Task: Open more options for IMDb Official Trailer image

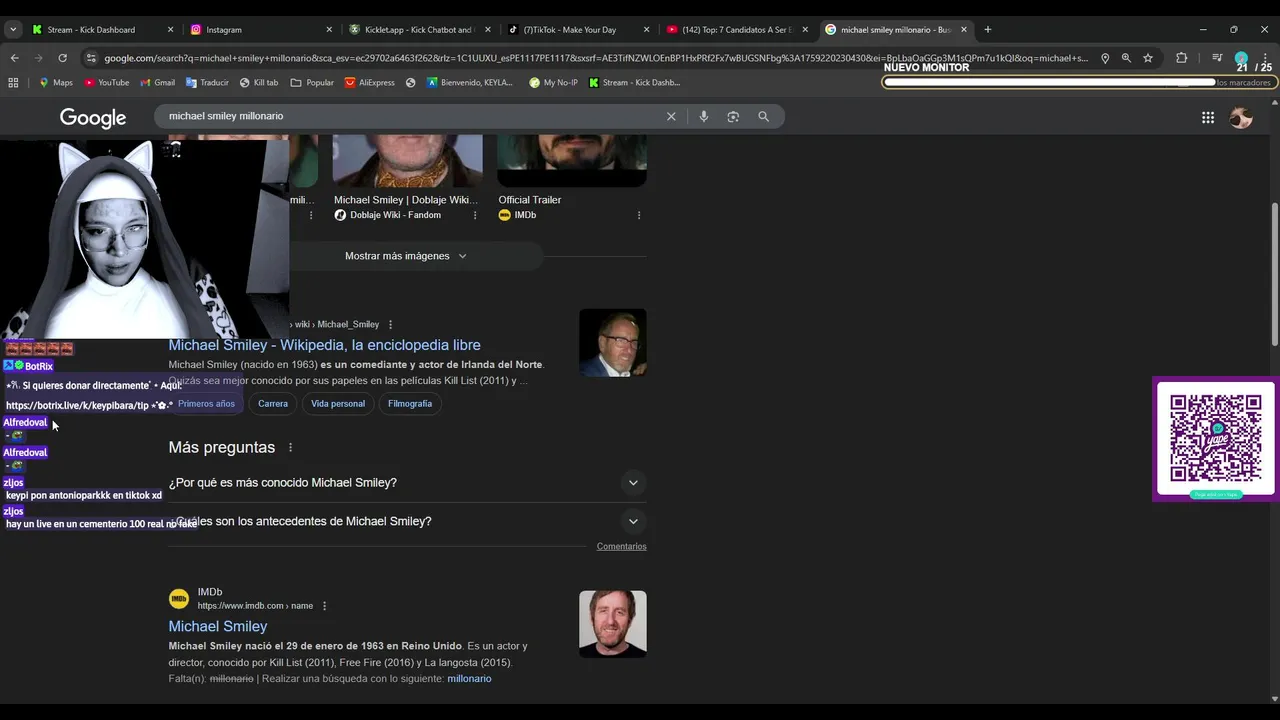Action: tap(639, 215)
